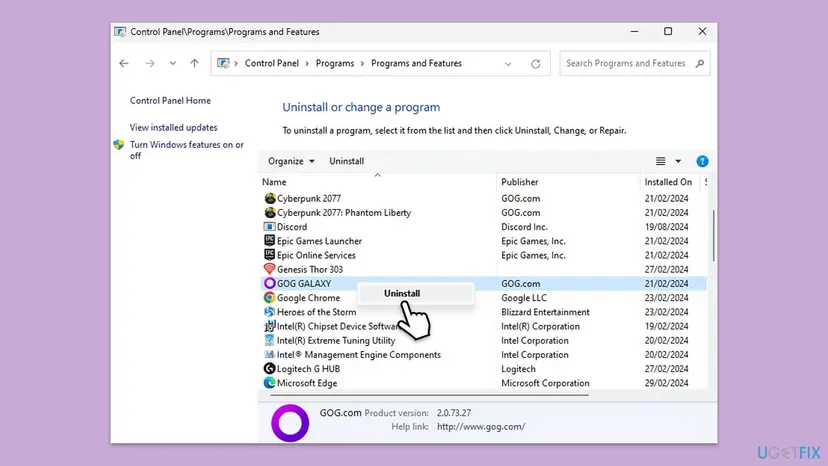This screenshot has height=466, width=828.
Task: Click the window title bar Control Panel icon
Action: point(120,32)
